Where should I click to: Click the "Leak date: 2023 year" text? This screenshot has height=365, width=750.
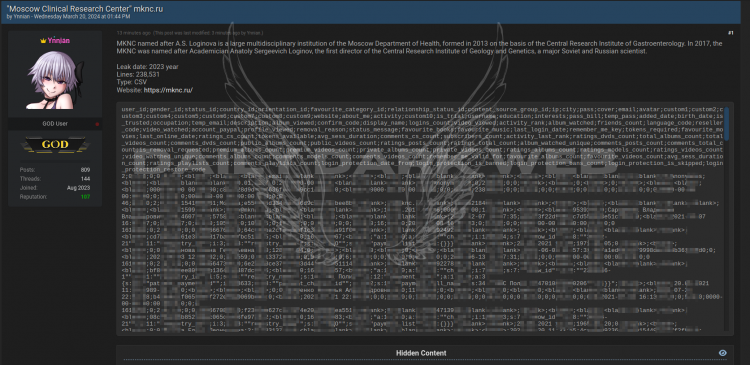147,67
